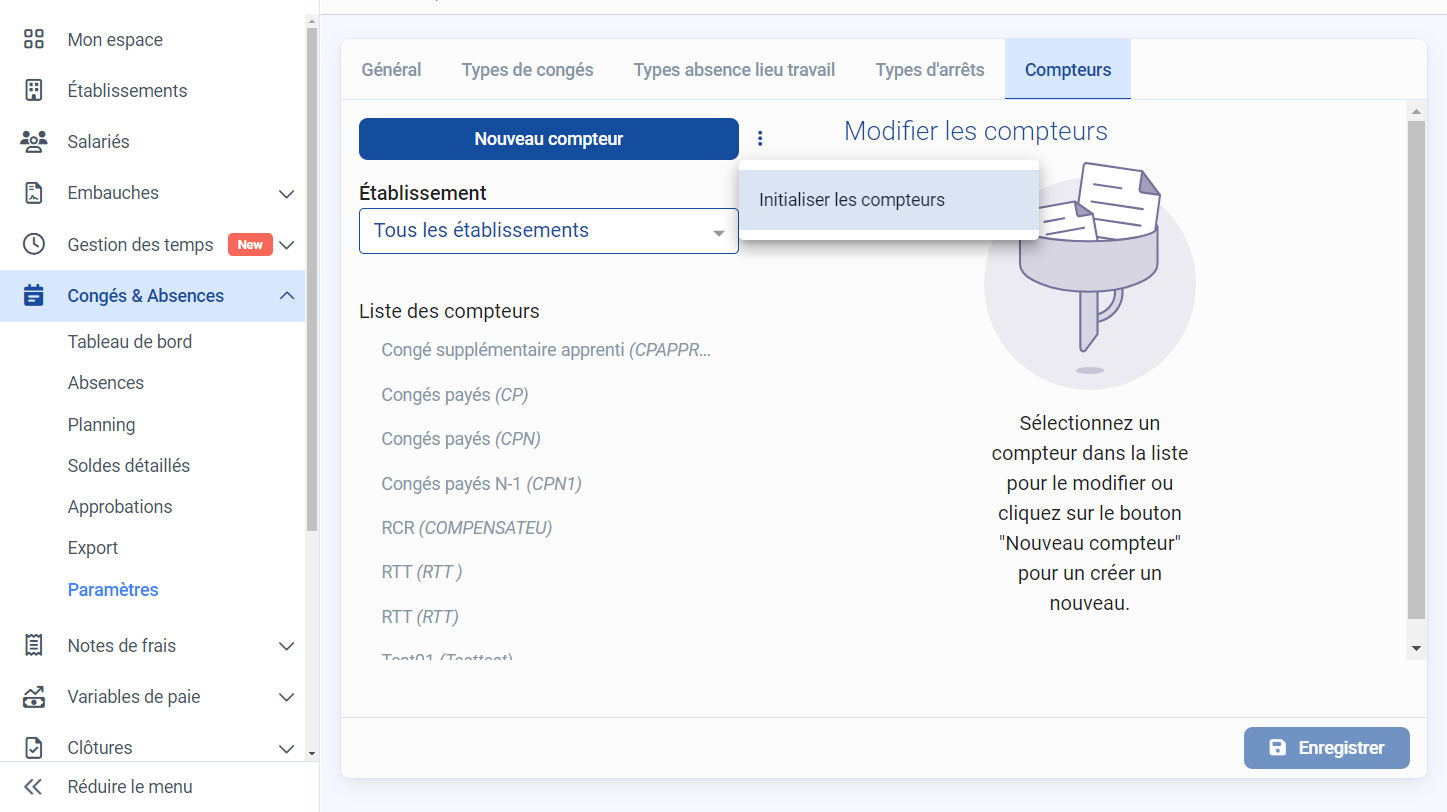This screenshot has width=1447, height=812.
Task: Click the Enregistrer button
Action: [1327, 748]
